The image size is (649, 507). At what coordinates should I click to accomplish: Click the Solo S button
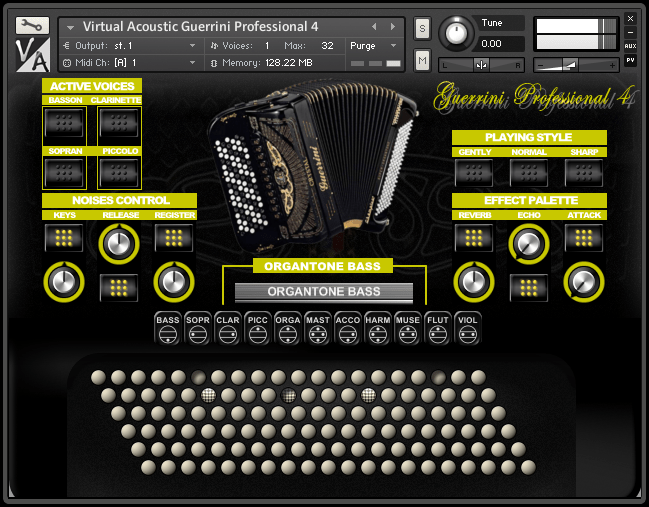tap(422, 29)
